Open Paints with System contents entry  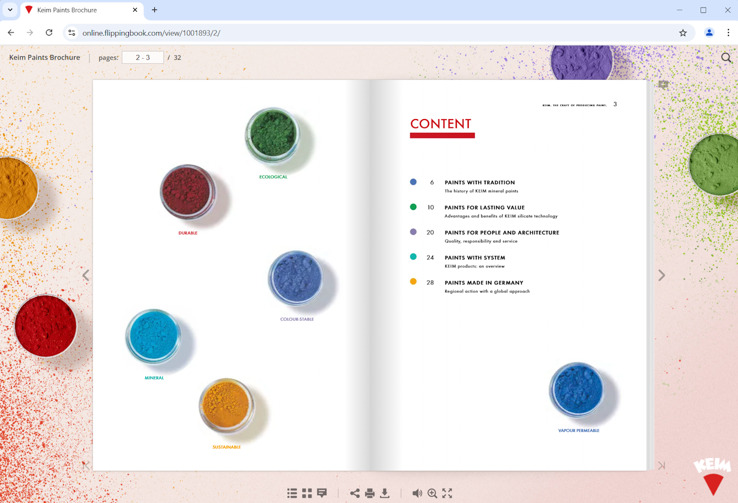474,258
